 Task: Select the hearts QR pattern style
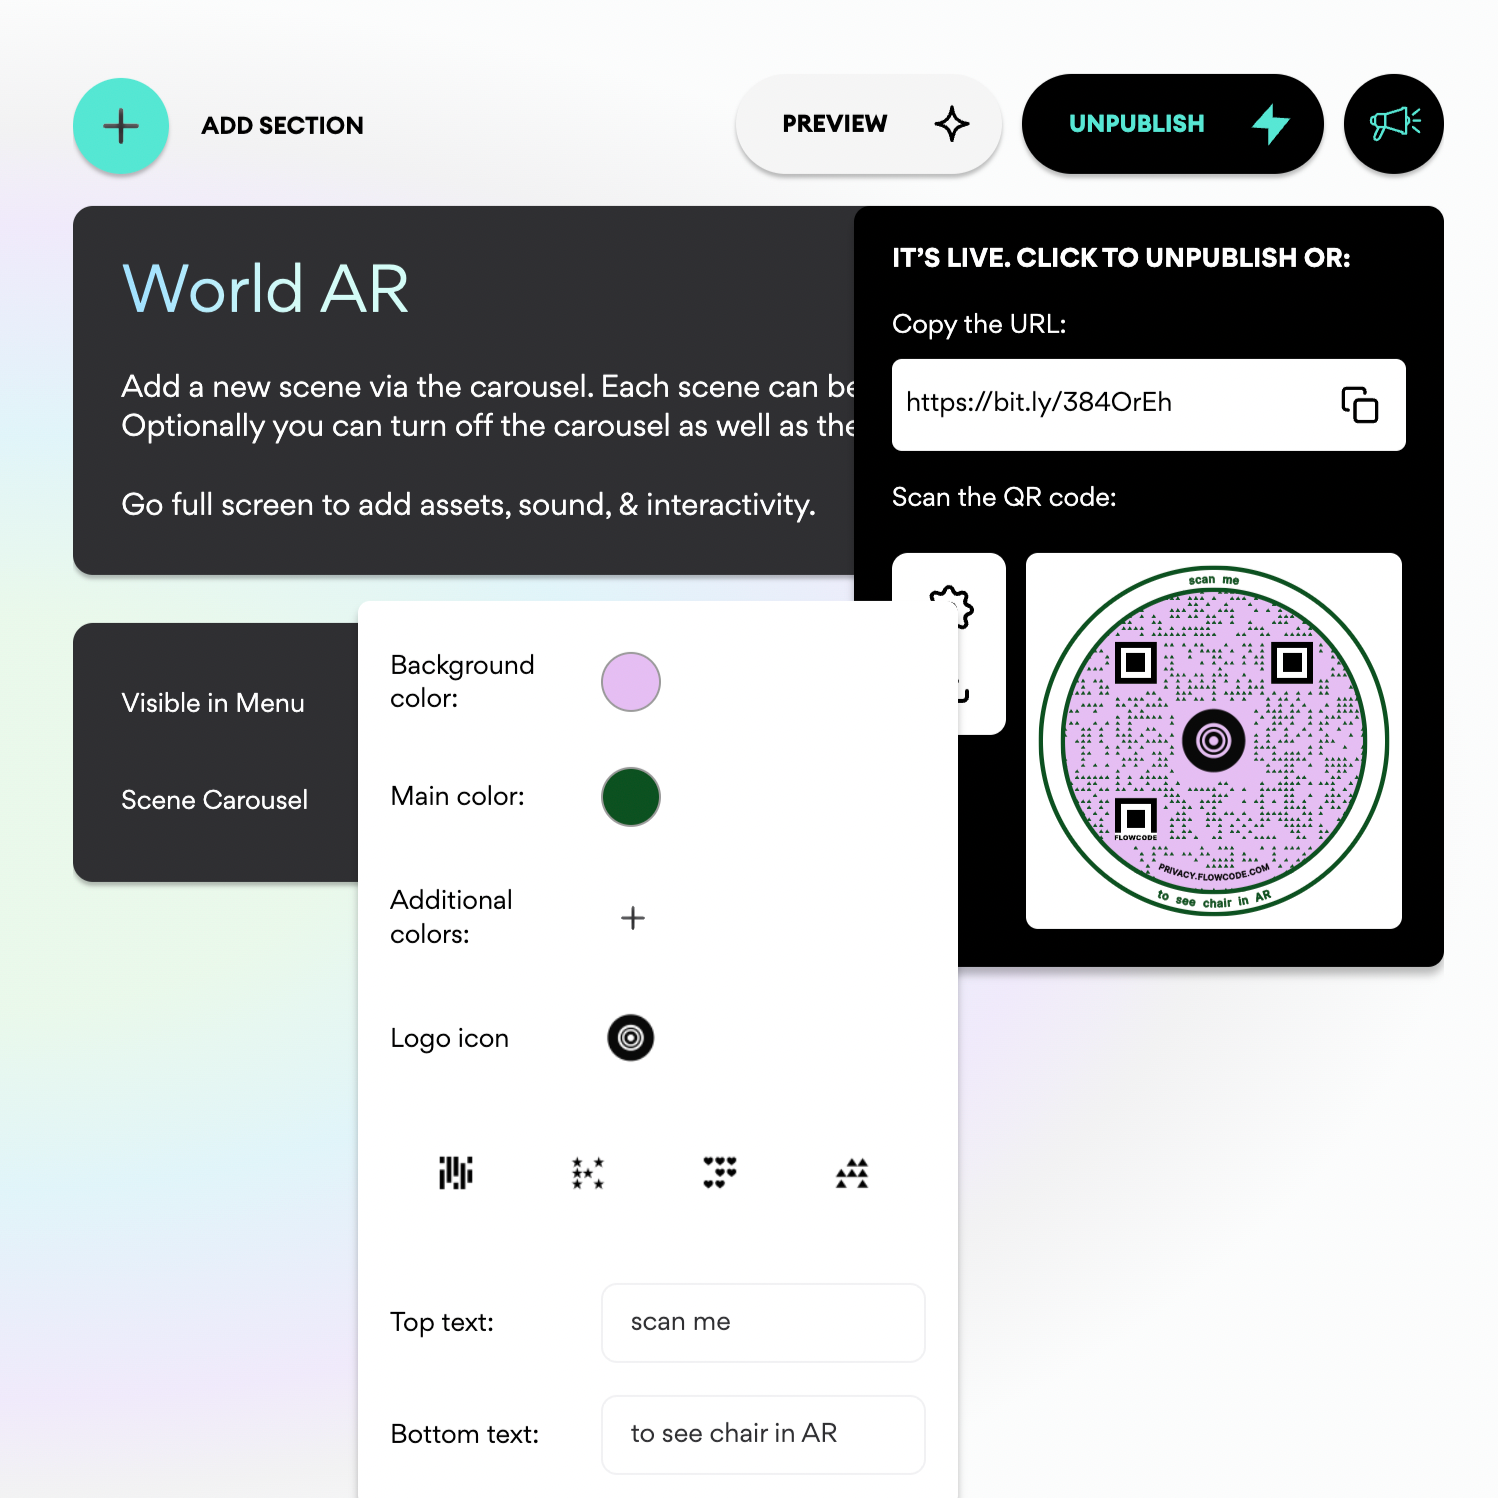click(x=720, y=1173)
